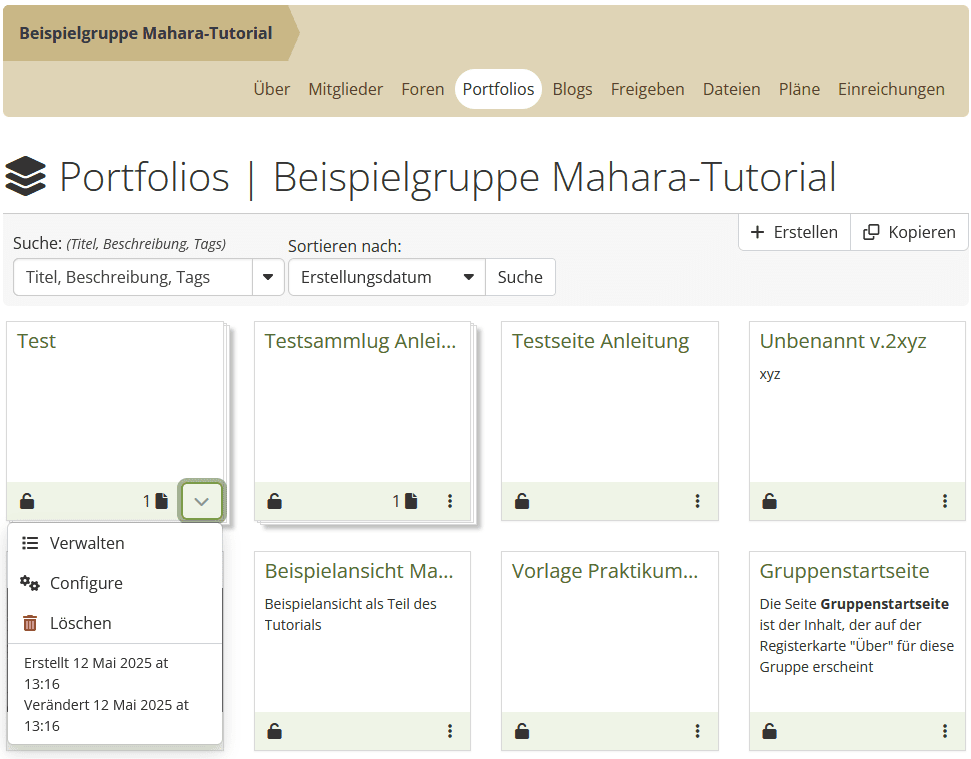
Task: Click the page count icon on Testsammlug Anlei... card
Action: 411,501
